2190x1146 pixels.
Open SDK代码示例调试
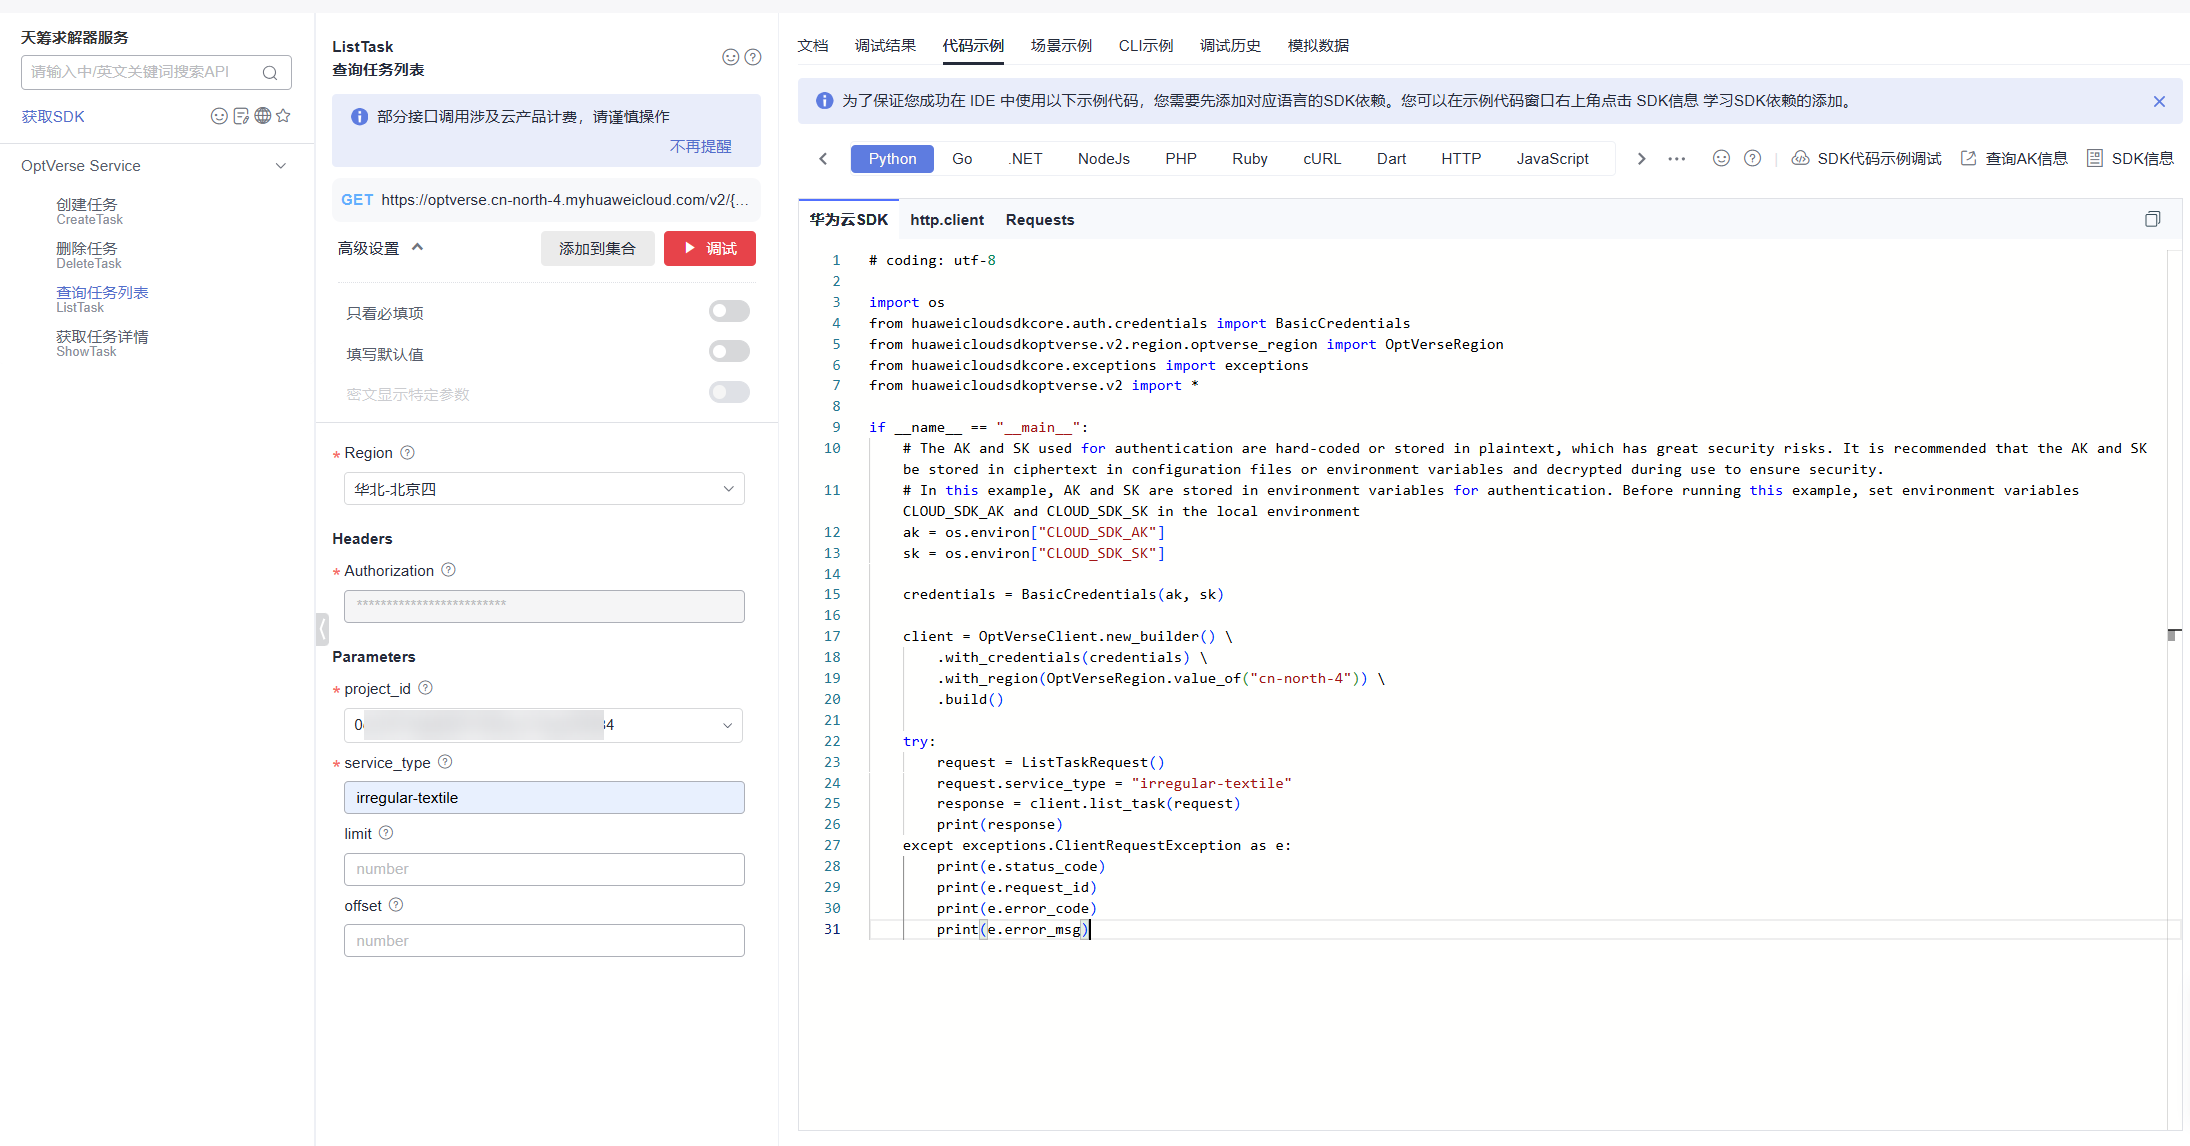[x=1866, y=159]
